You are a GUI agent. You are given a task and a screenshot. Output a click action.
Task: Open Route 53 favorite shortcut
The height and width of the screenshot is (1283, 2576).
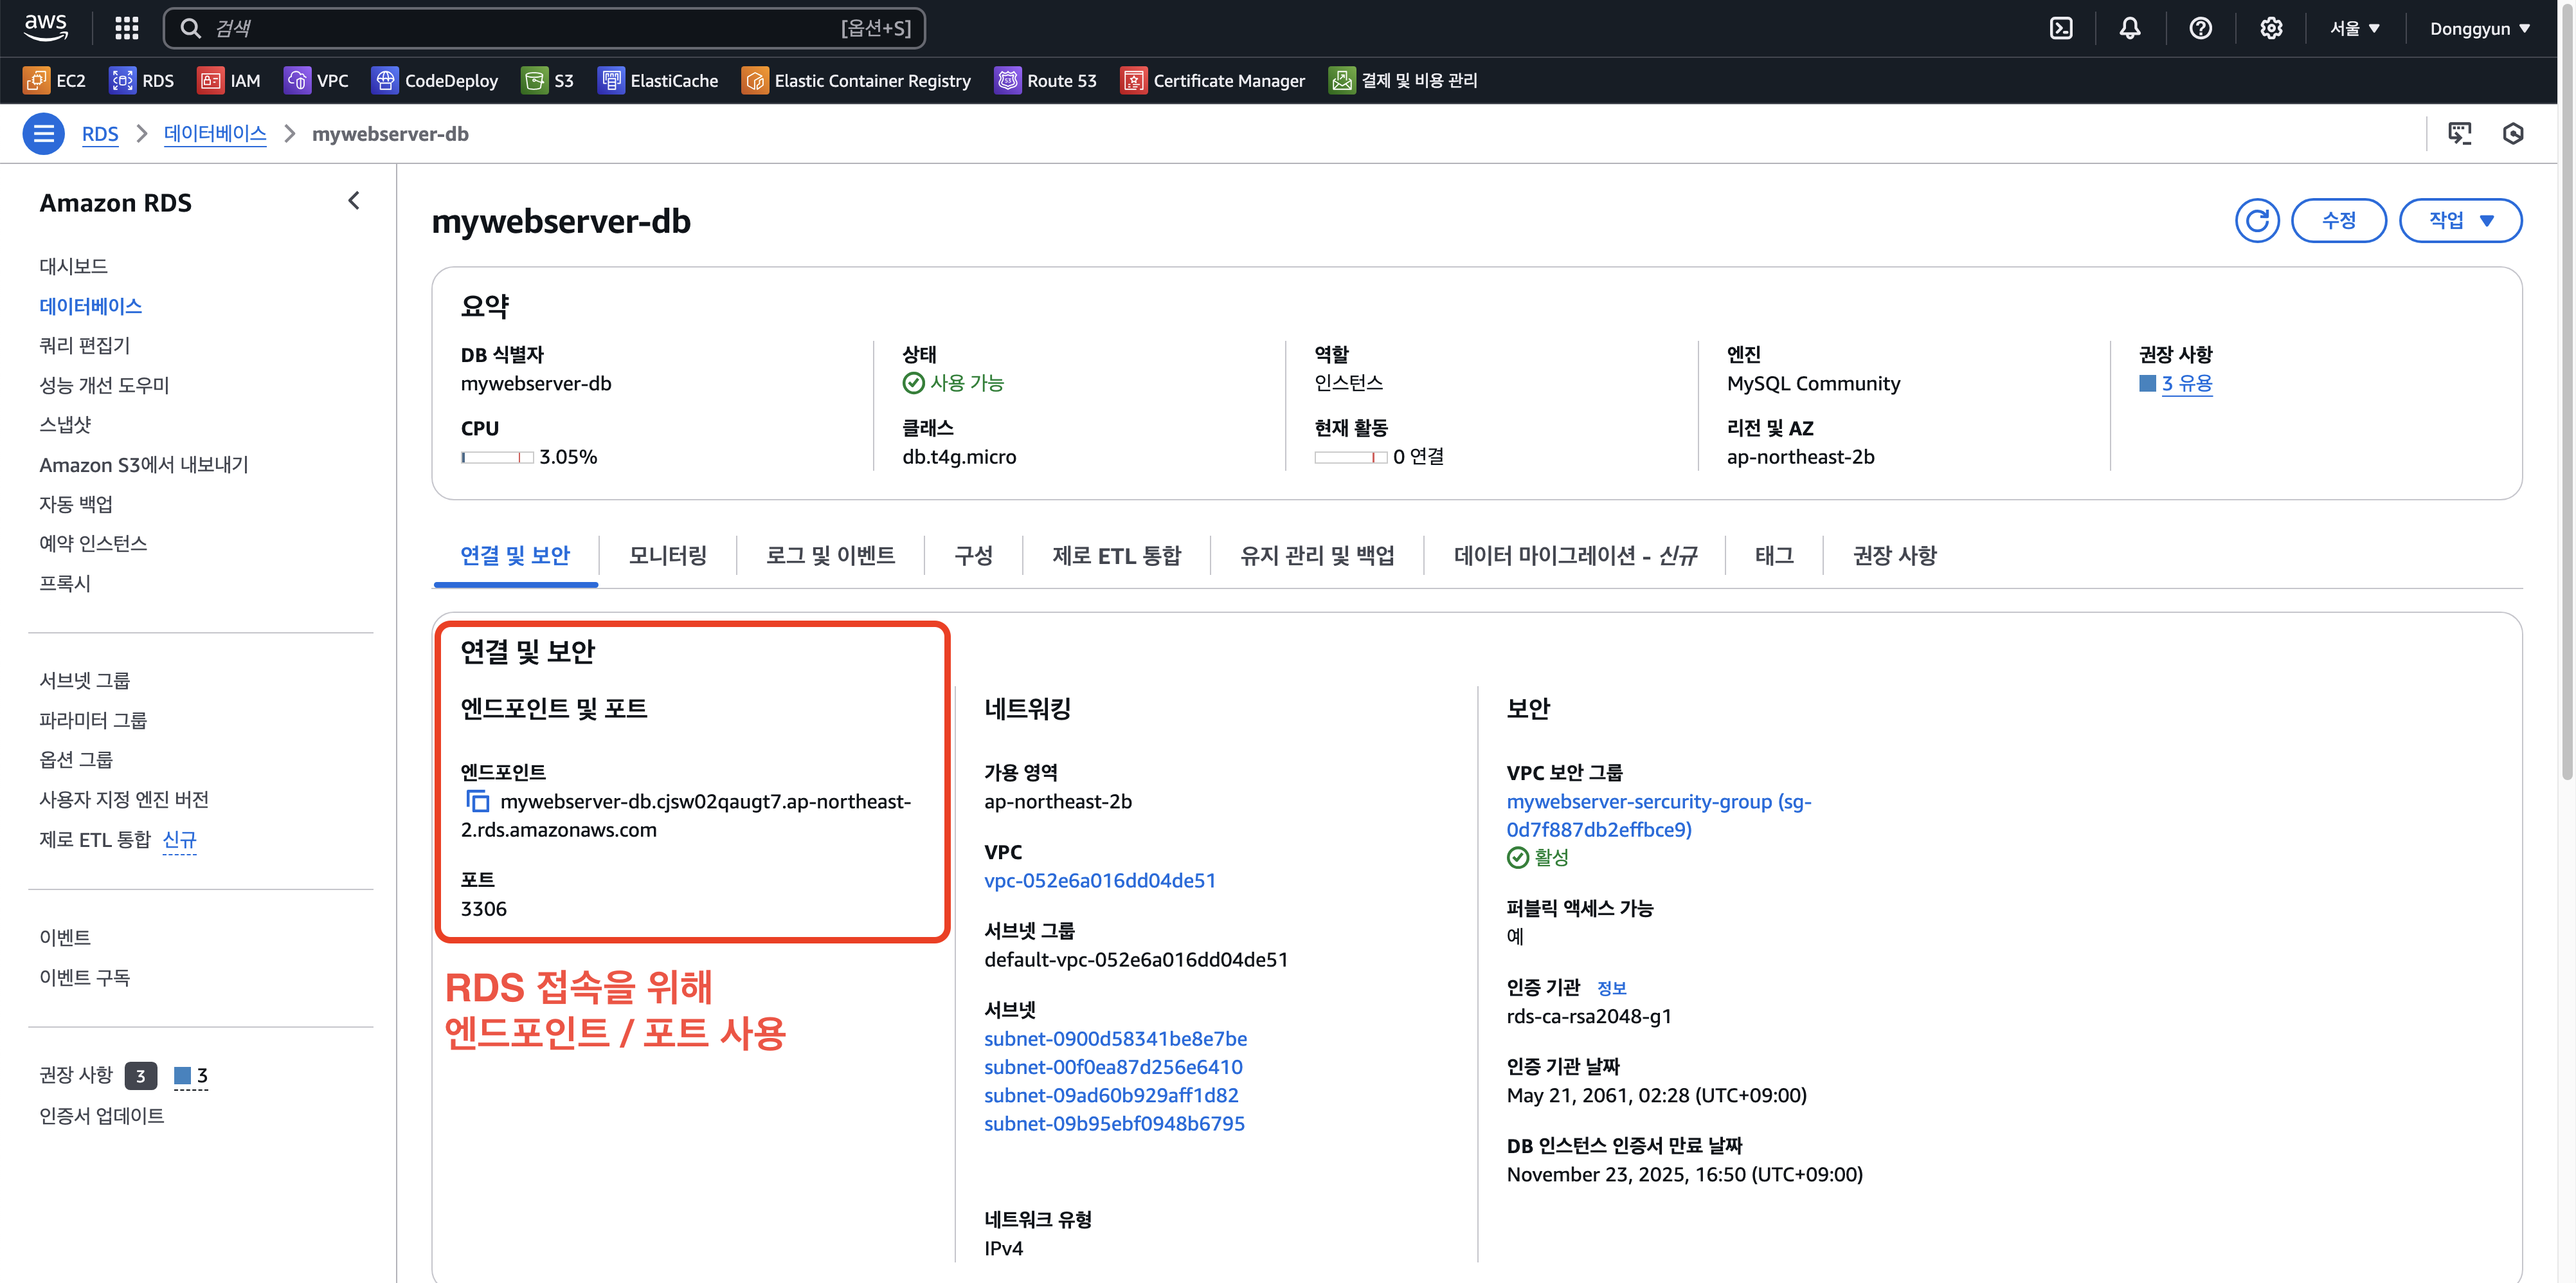pos(1045,80)
